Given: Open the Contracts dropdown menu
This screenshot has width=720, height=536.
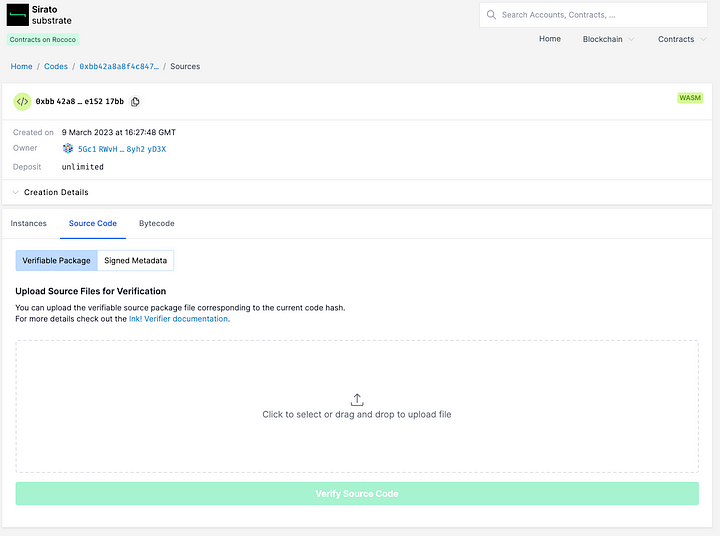Looking at the screenshot, I should tap(681, 39).
